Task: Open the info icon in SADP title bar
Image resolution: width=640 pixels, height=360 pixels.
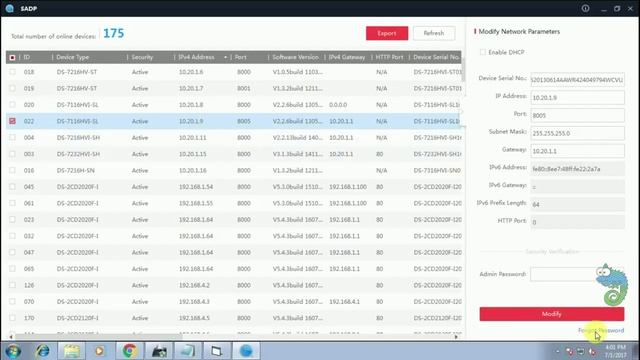Action: click(585, 8)
